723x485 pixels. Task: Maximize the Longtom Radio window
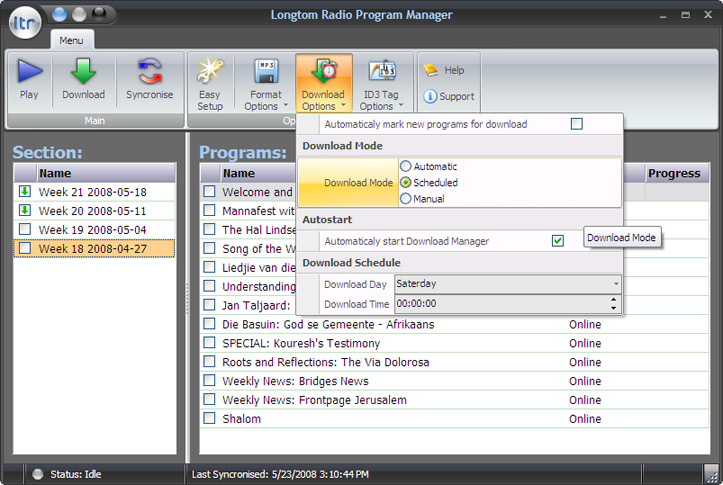[x=686, y=15]
